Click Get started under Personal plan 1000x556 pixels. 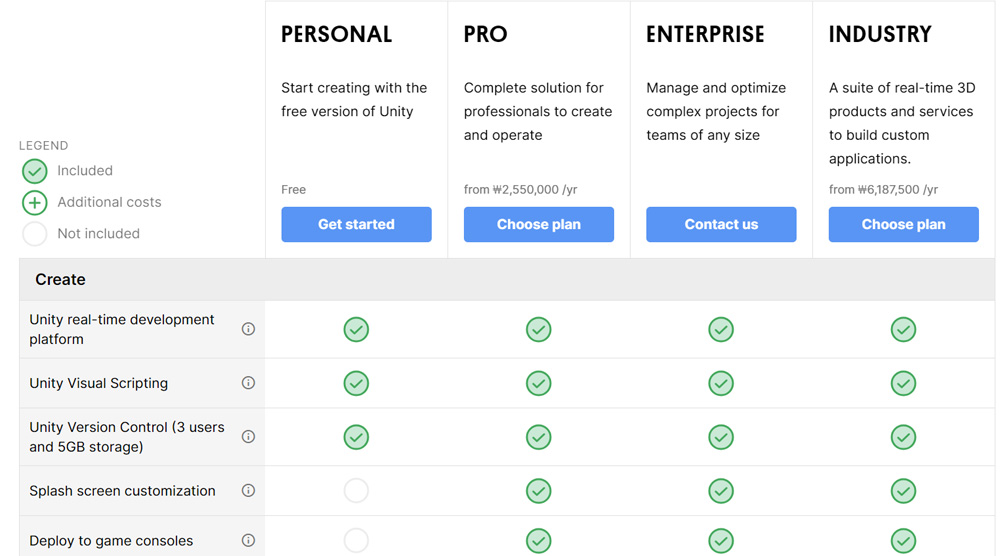(x=356, y=224)
